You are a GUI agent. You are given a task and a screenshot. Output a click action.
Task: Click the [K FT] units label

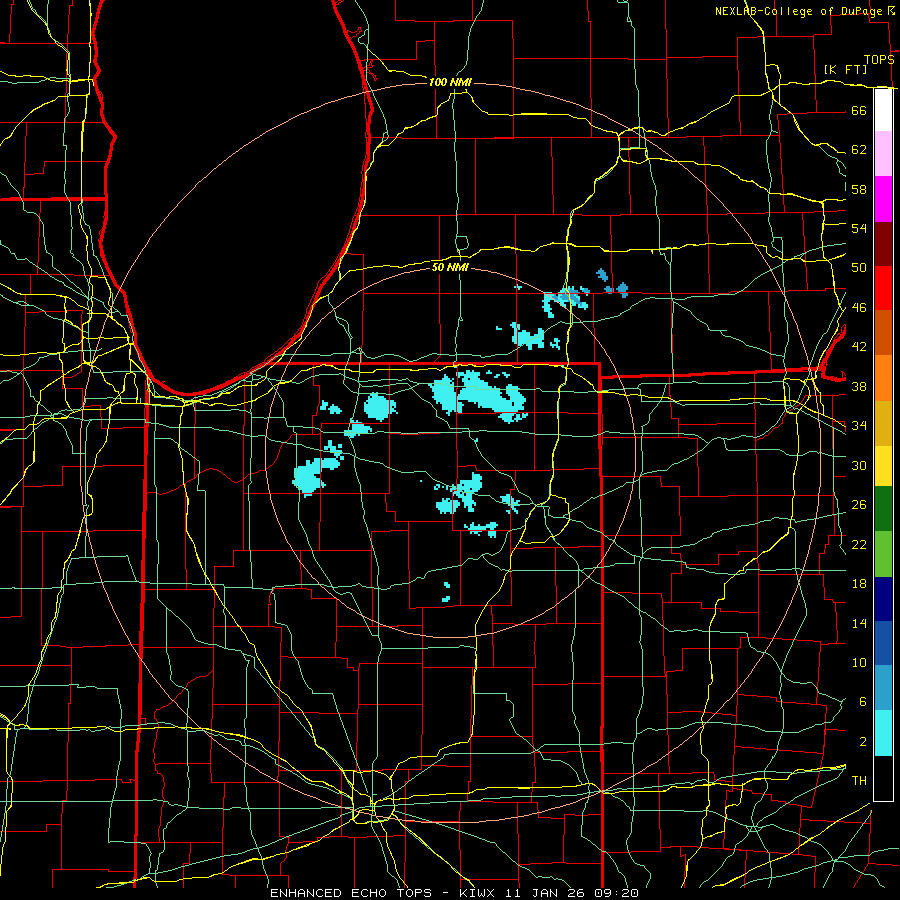click(845, 69)
